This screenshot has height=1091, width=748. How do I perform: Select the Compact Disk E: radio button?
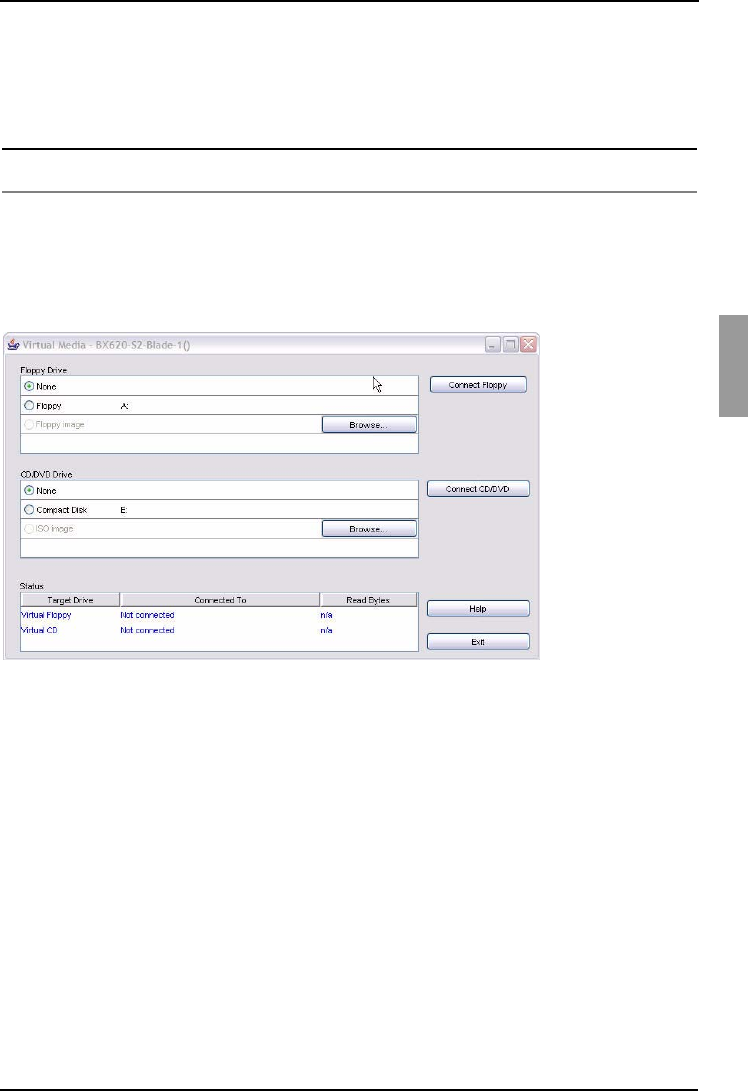pos(29,510)
